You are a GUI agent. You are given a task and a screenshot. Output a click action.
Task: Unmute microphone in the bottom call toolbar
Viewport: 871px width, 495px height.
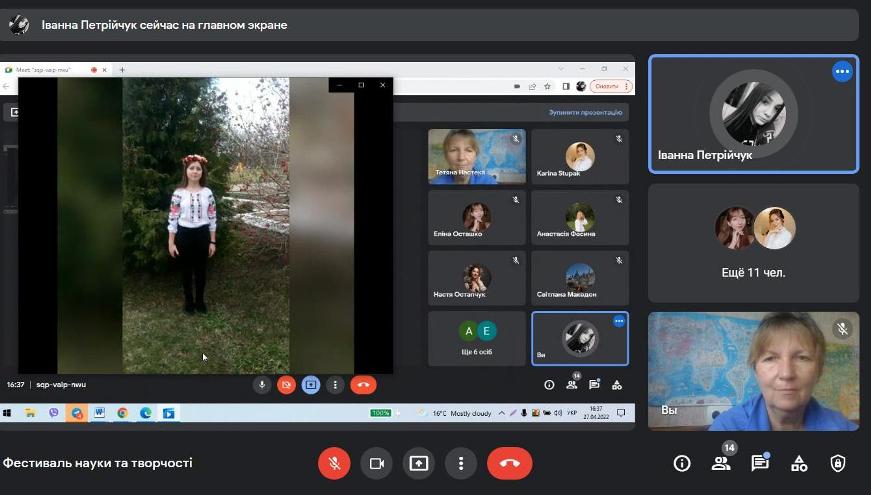click(x=334, y=463)
